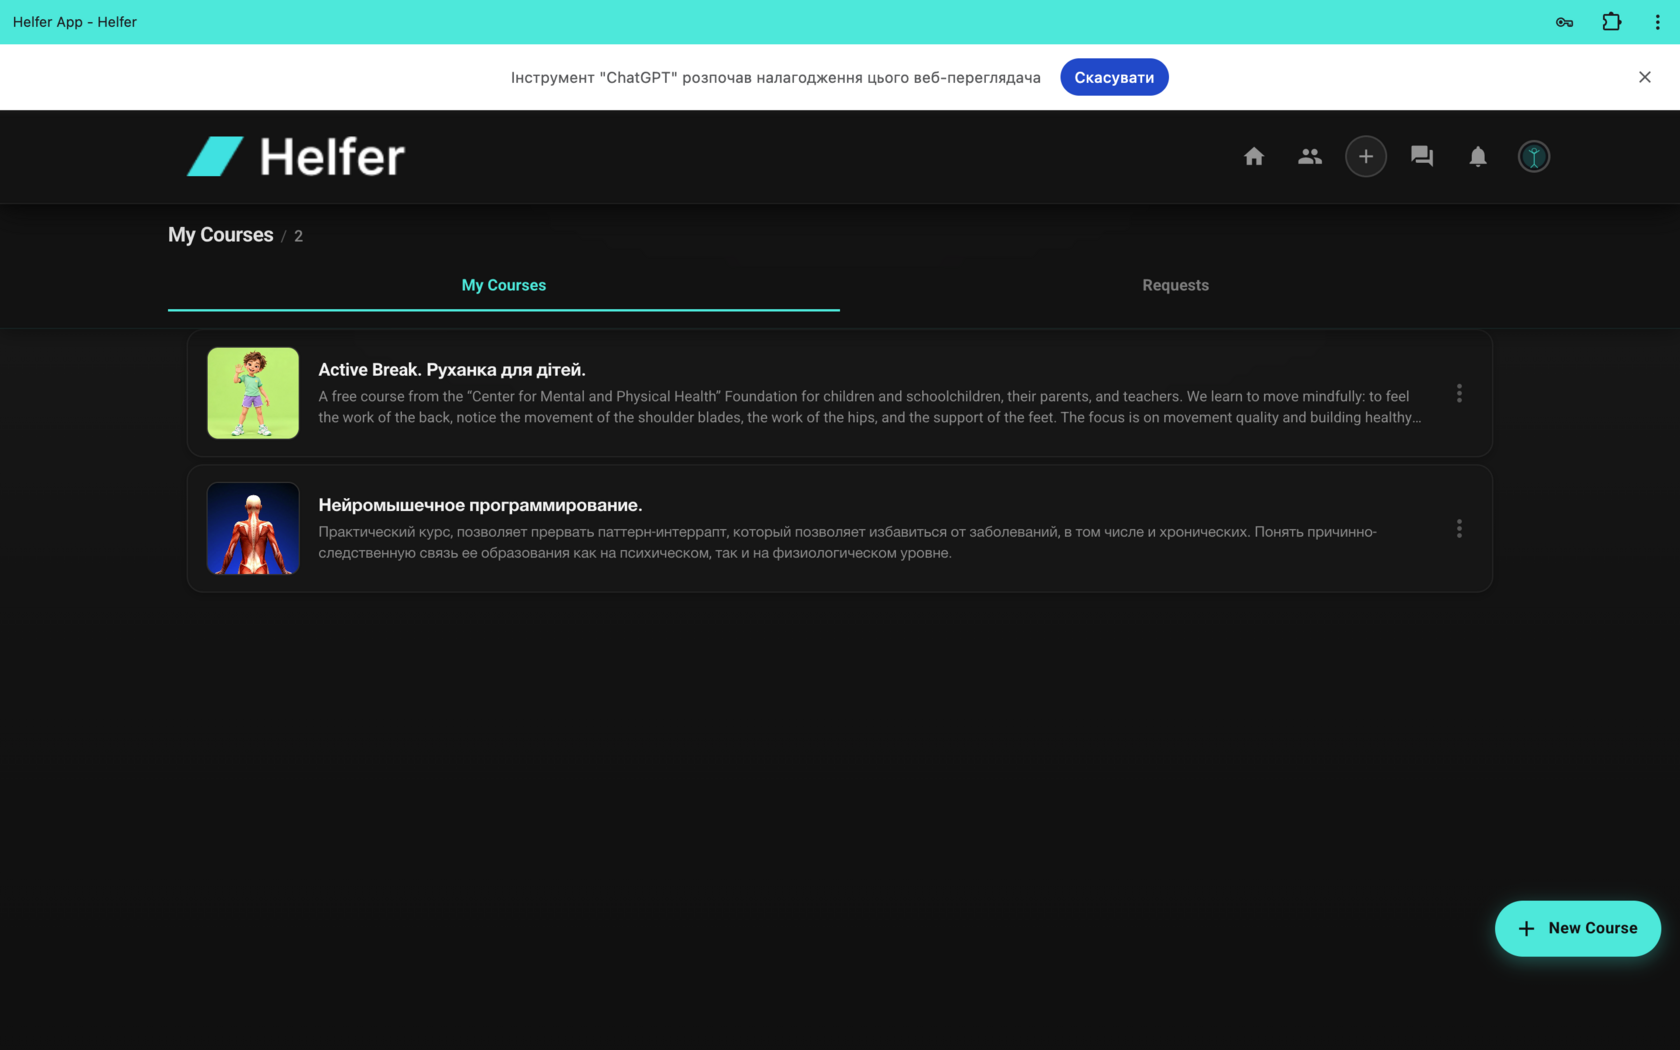Open course title Нейромышечное программирование.
1680x1050 pixels.
(x=480, y=505)
